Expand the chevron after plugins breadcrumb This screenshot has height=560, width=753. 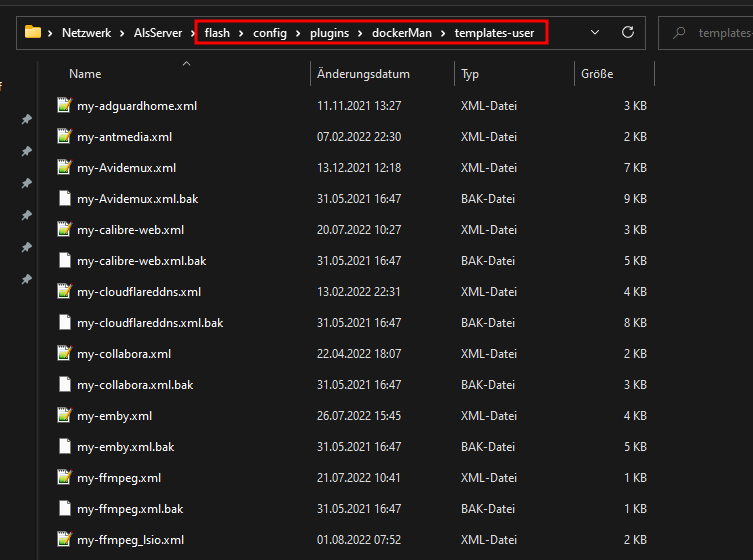tap(360, 33)
